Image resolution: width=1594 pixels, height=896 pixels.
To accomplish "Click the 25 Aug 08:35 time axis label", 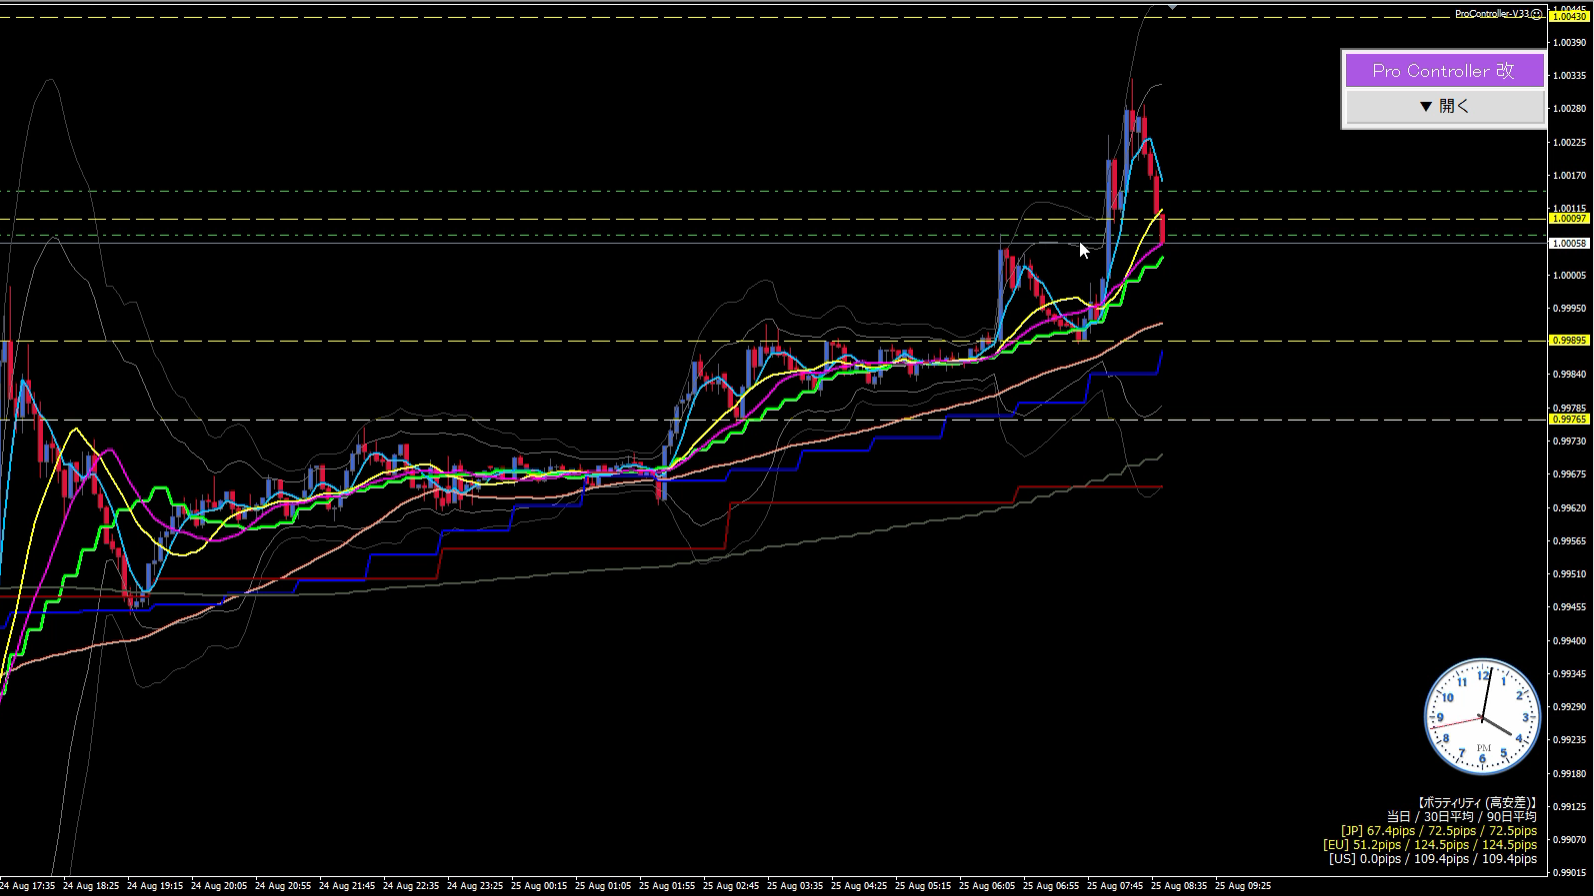I will pos(1179,886).
